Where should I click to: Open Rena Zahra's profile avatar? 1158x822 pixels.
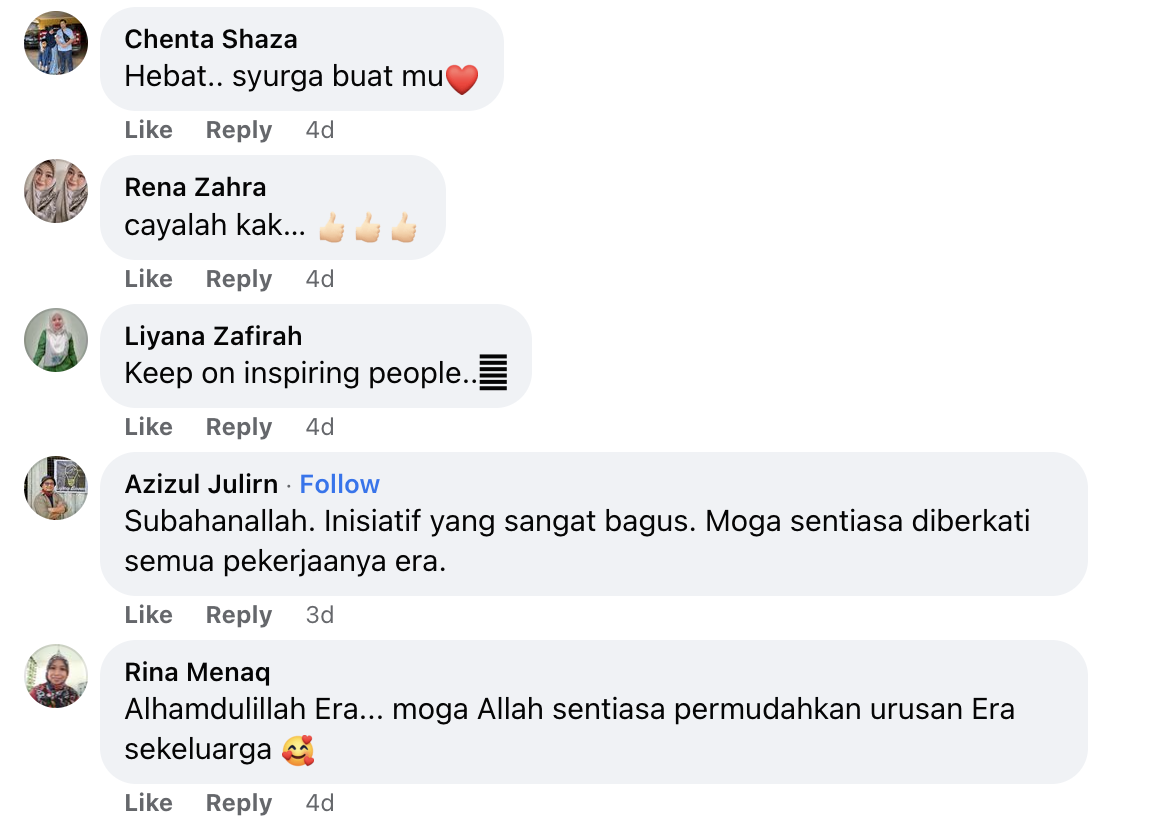tap(56, 191)
